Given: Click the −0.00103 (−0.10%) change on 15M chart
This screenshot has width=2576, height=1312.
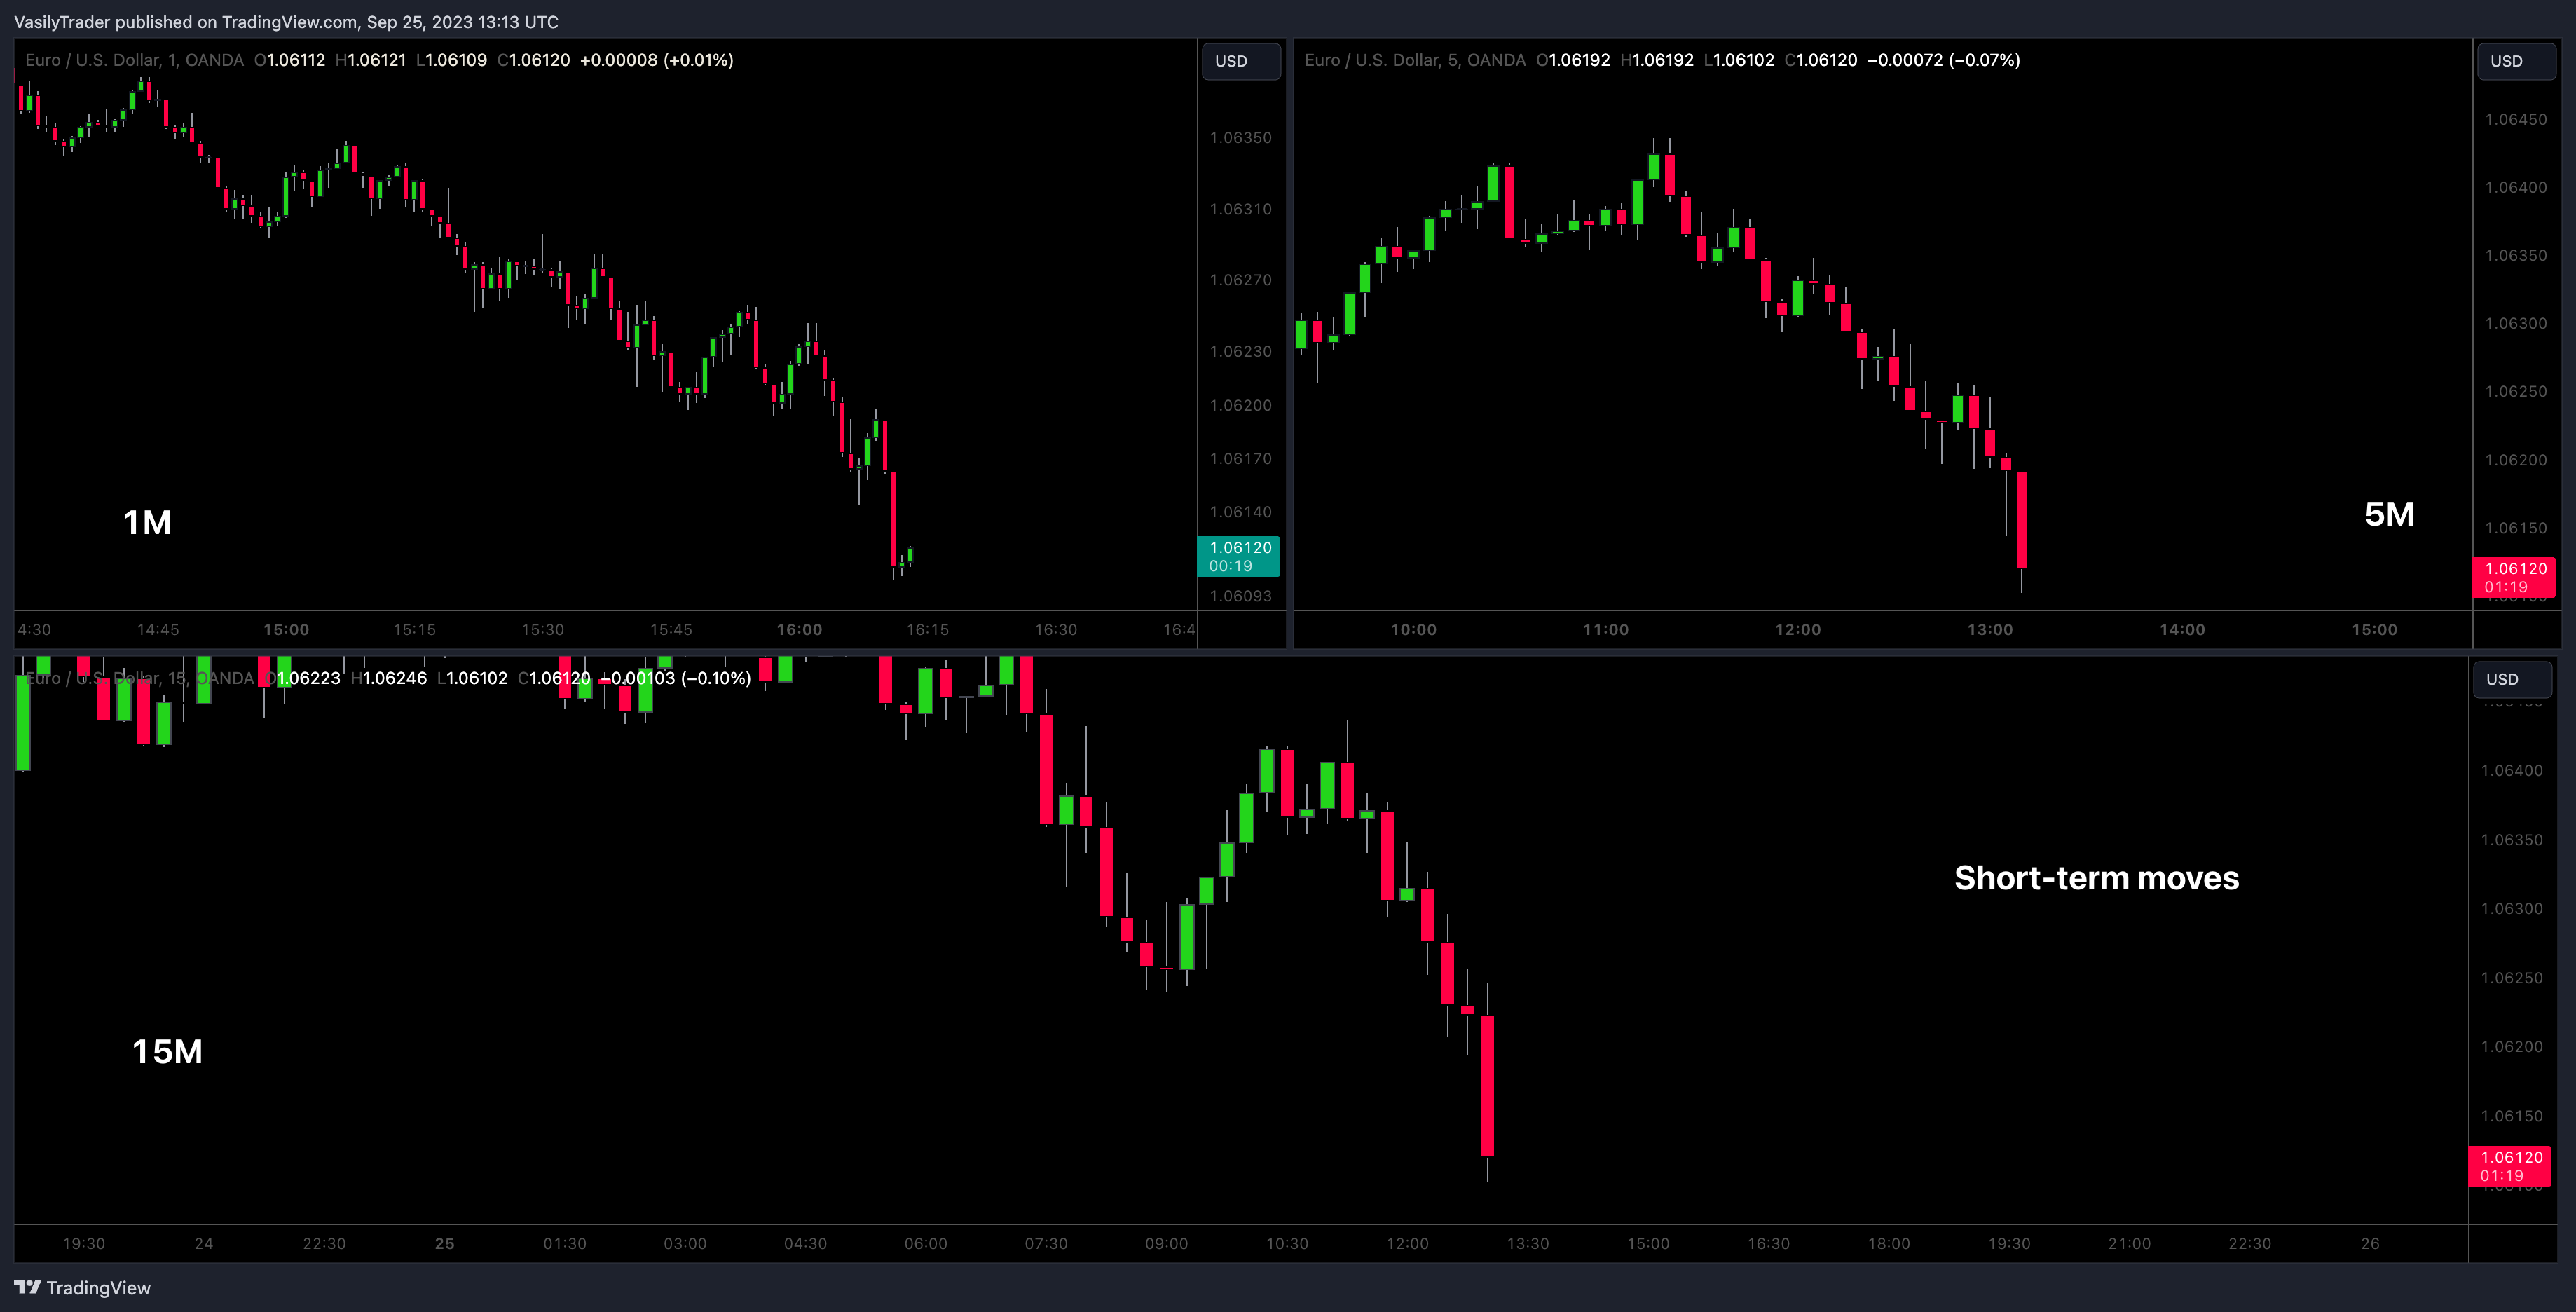Looking at the screenshot, I should coord(675,678).
